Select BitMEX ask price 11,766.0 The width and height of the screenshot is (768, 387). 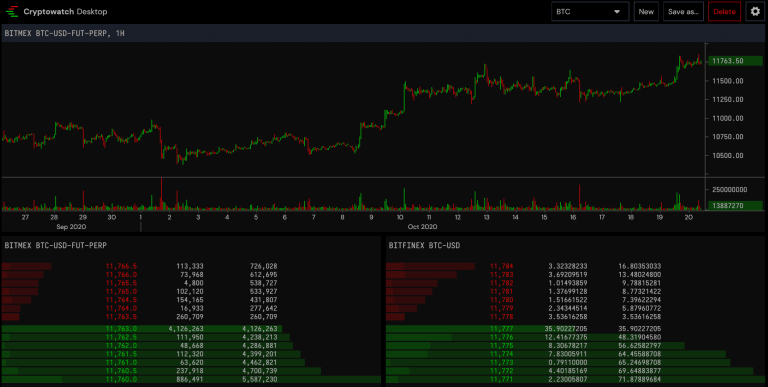[121, 275]
